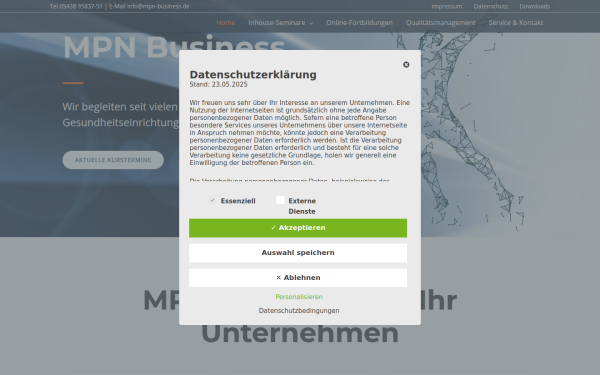Image resolution: width=600 pixels, height=375 pixels.
Task: Click the Aktuelle Kurstermine button
Action: (x=113, y=160)
